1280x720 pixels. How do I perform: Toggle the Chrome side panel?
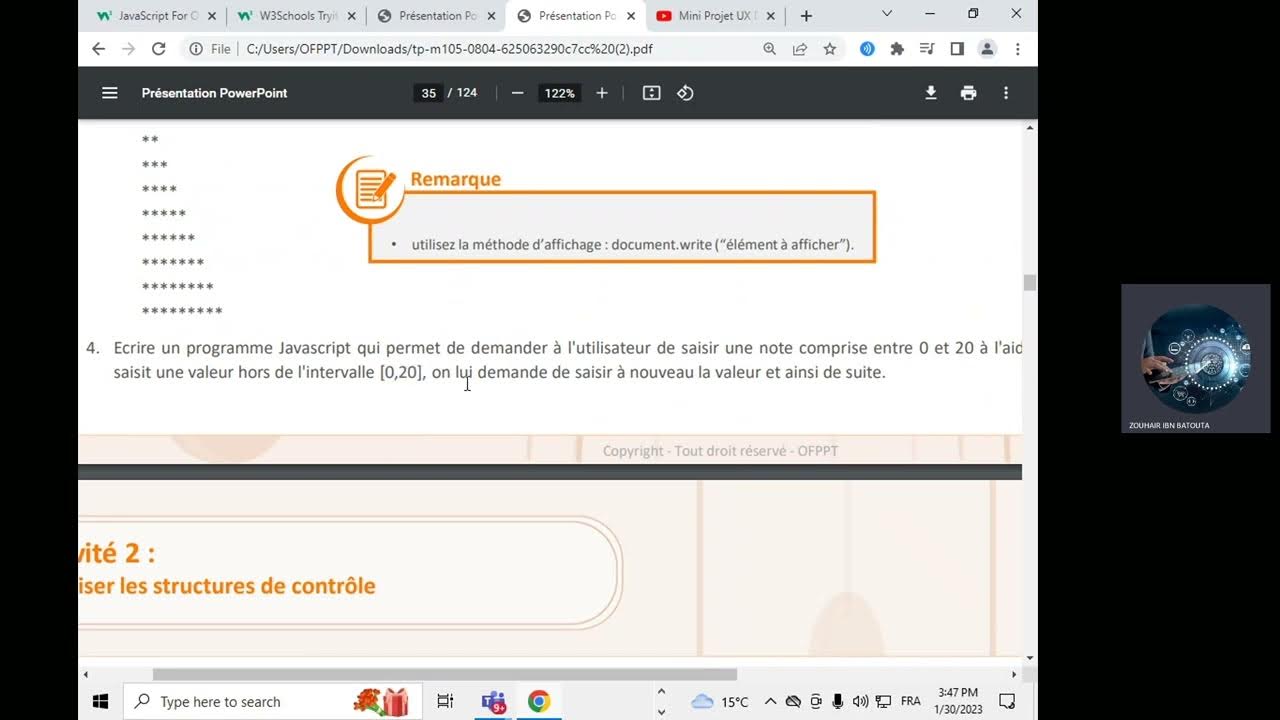957,49
